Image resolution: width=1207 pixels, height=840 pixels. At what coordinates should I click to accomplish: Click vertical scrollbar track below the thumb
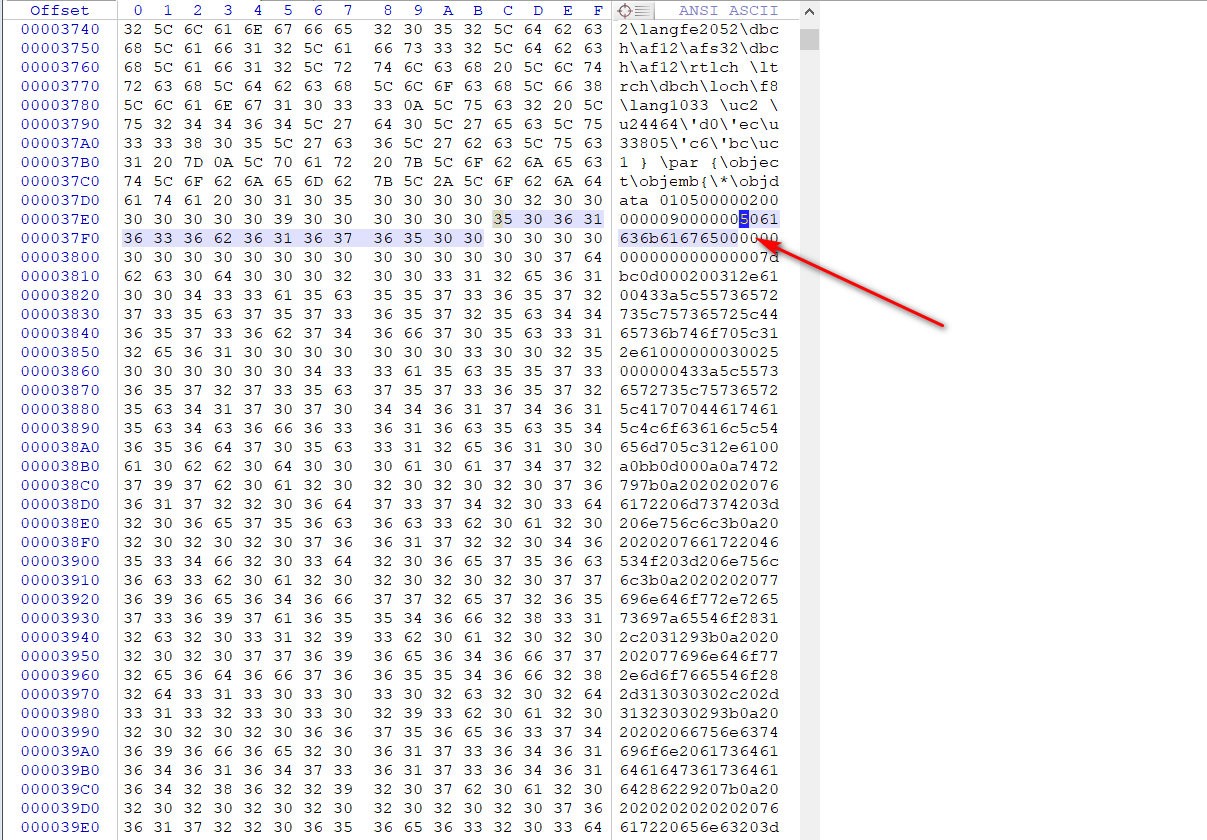pos(808,440)
